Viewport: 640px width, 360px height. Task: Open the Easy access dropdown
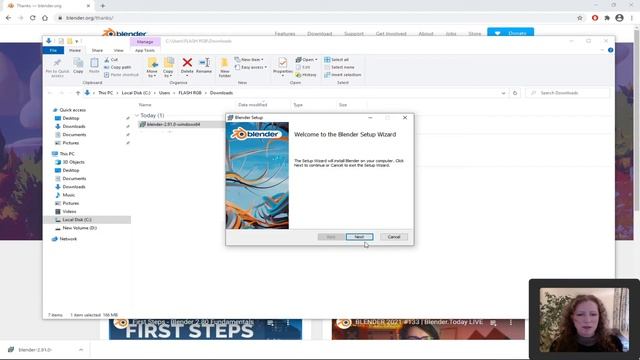(x=251, y=67)
